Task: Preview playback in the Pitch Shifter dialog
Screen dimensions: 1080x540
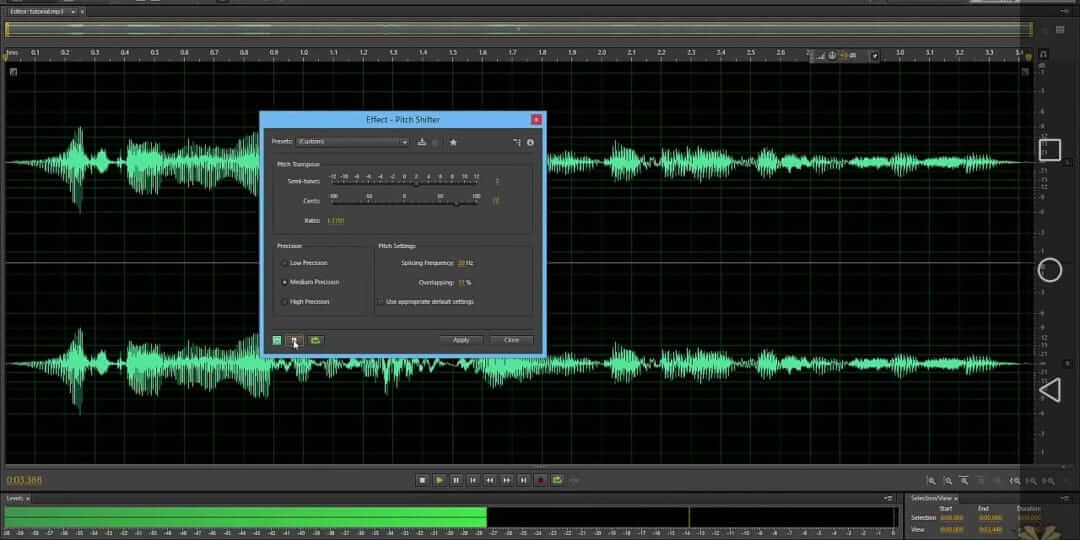Action: (294, 340)
